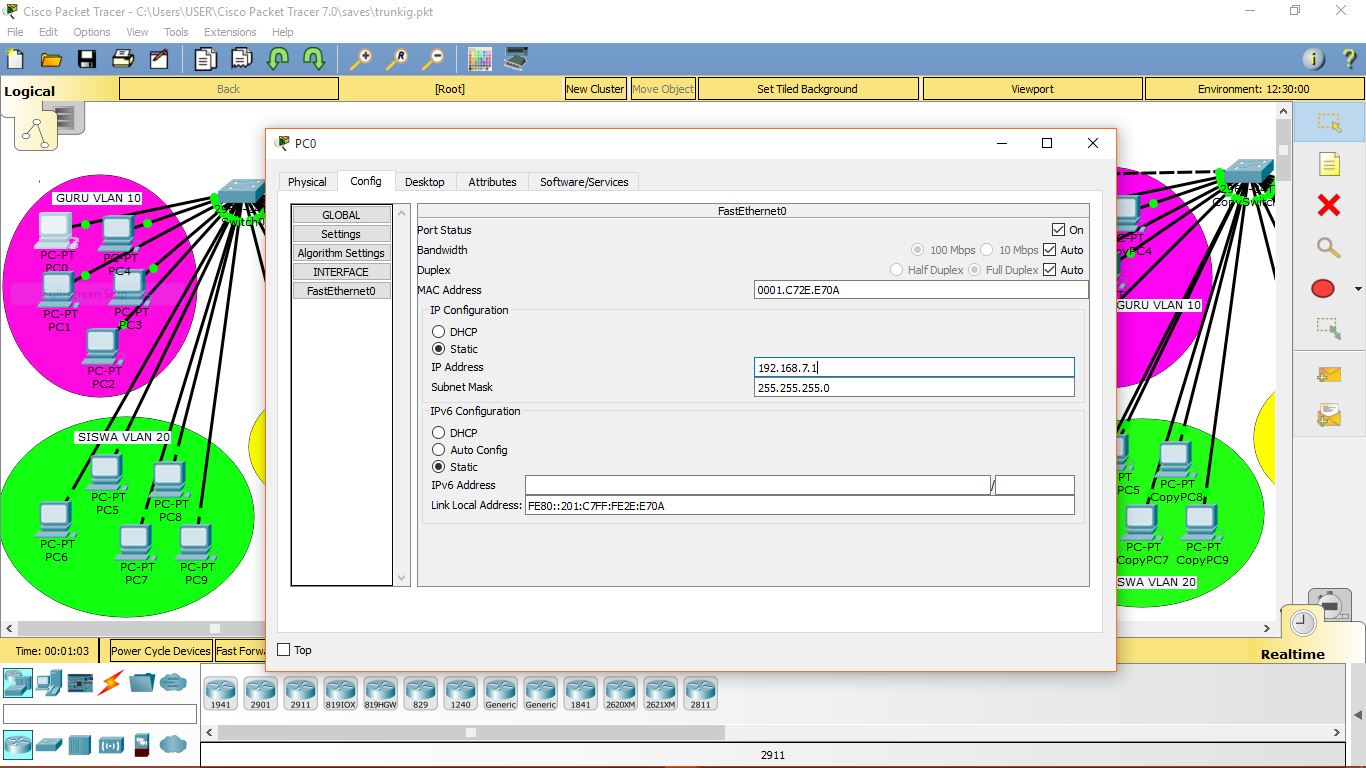Screen dimensions: 1366x768
Task: Open the Extensions menu
Action: pos(229,31)
